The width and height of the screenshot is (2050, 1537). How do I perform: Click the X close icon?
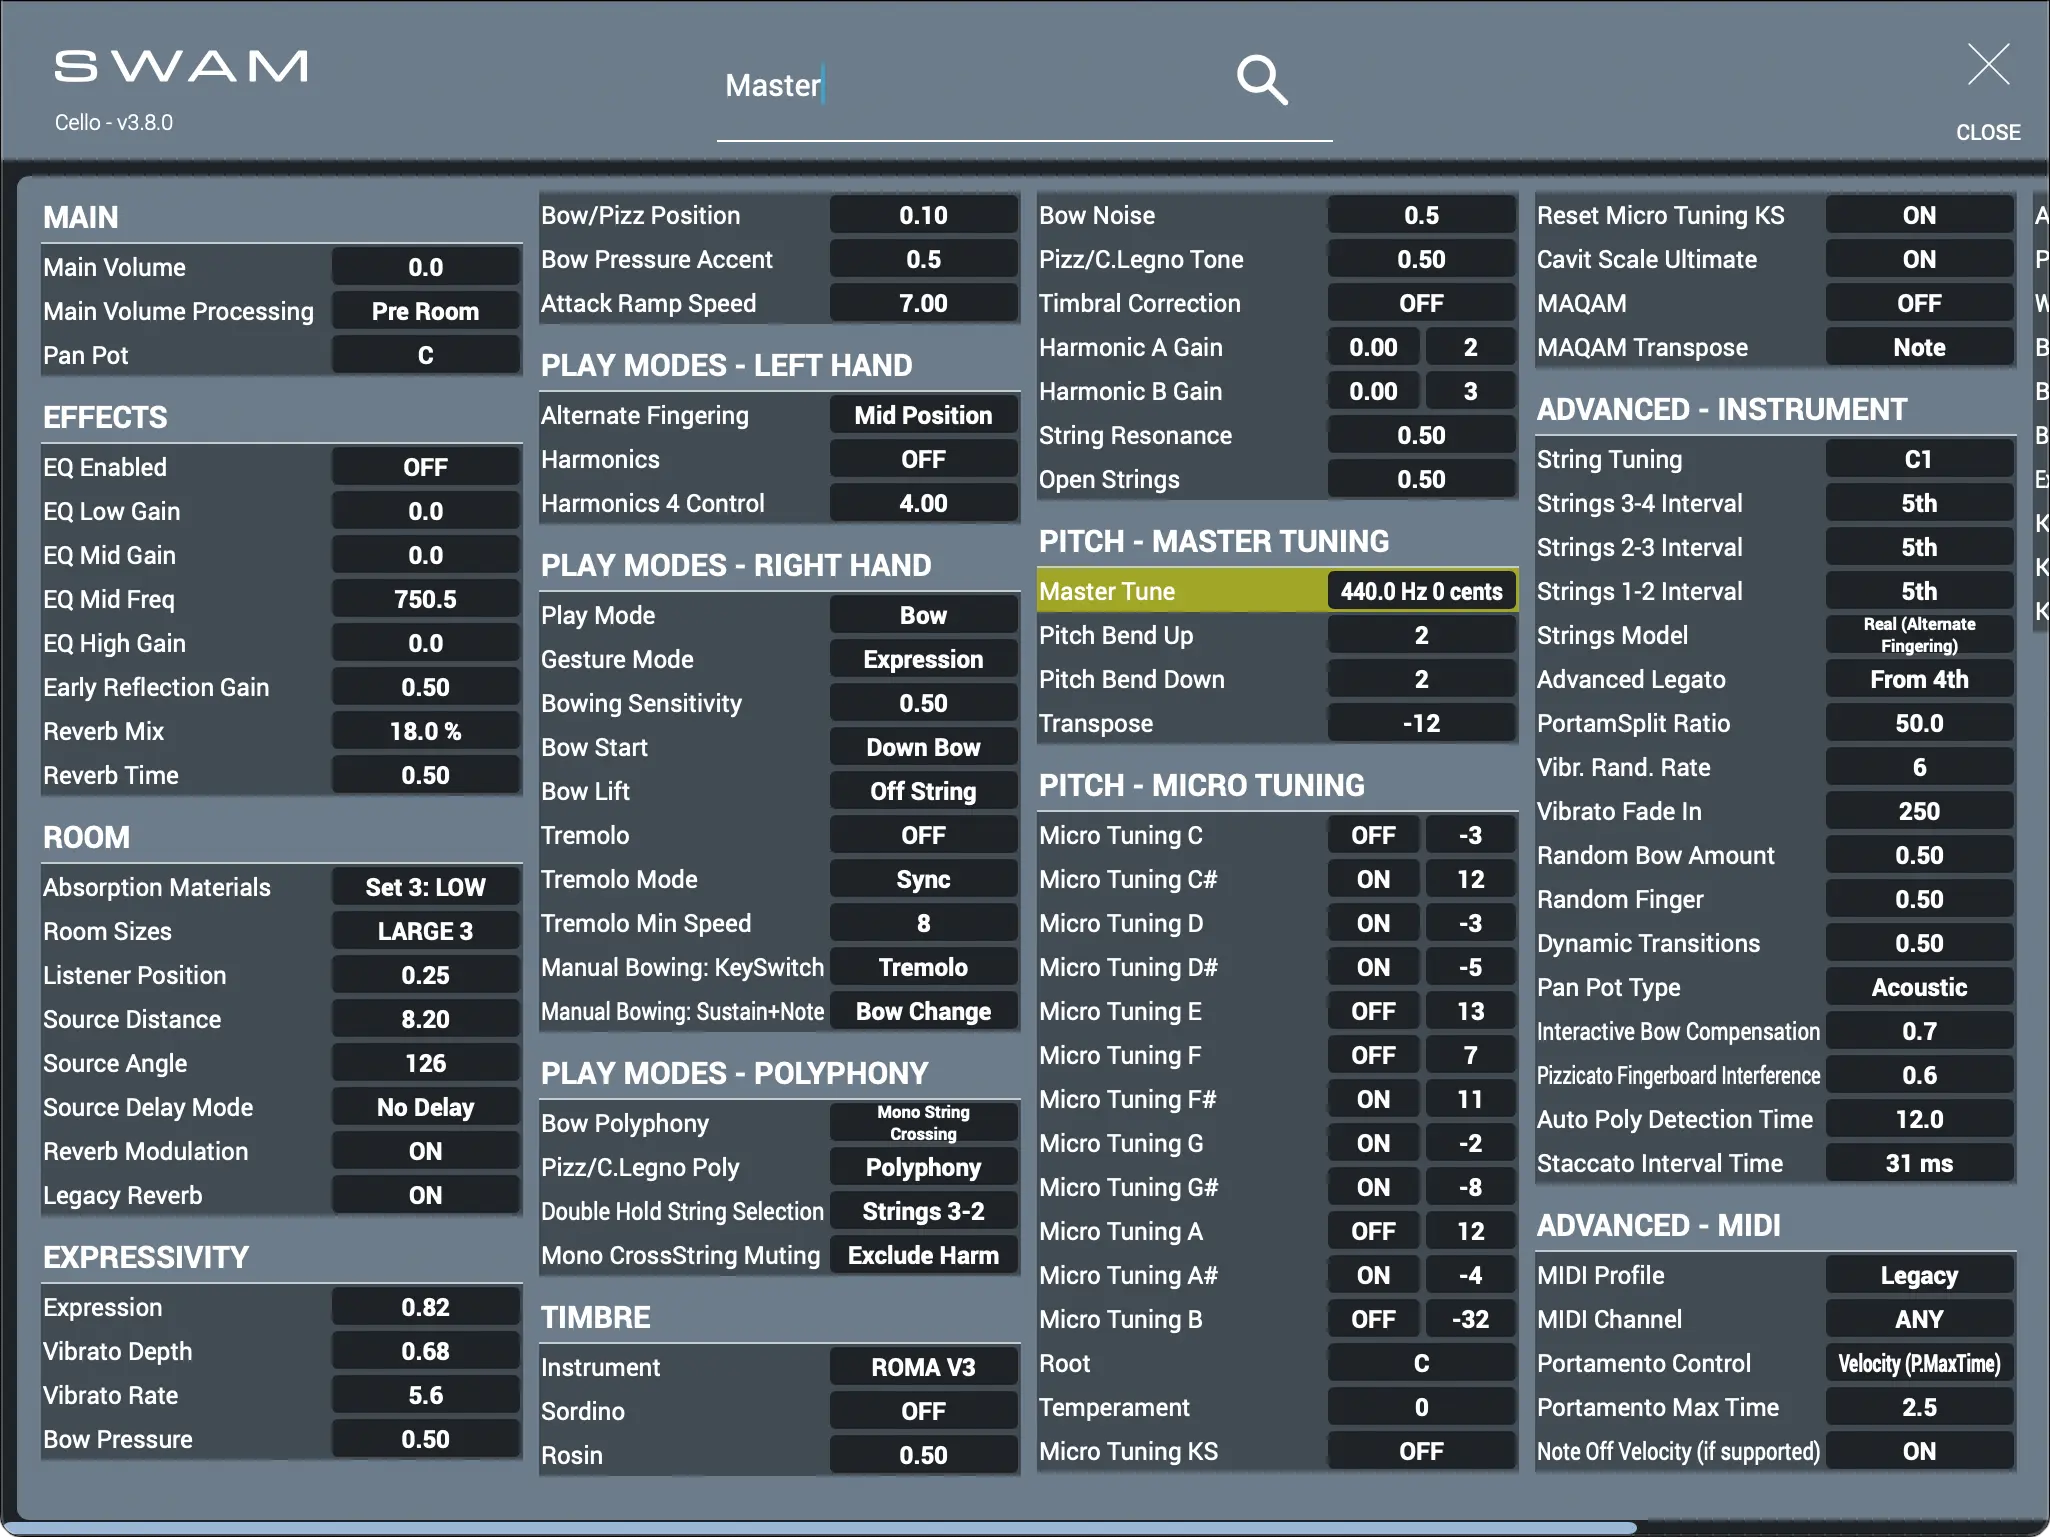[x=1987, y=65]
